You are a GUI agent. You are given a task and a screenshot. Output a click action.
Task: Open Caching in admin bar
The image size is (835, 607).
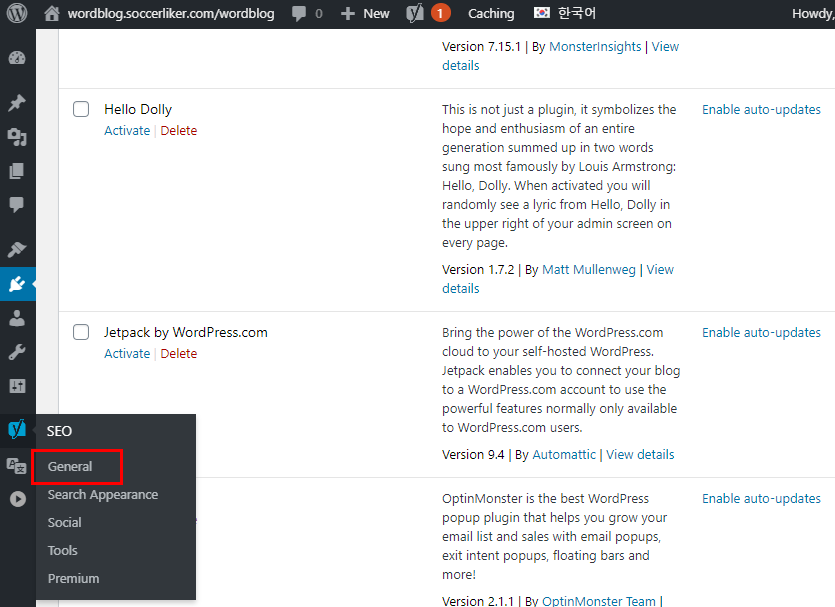(491, 14)
